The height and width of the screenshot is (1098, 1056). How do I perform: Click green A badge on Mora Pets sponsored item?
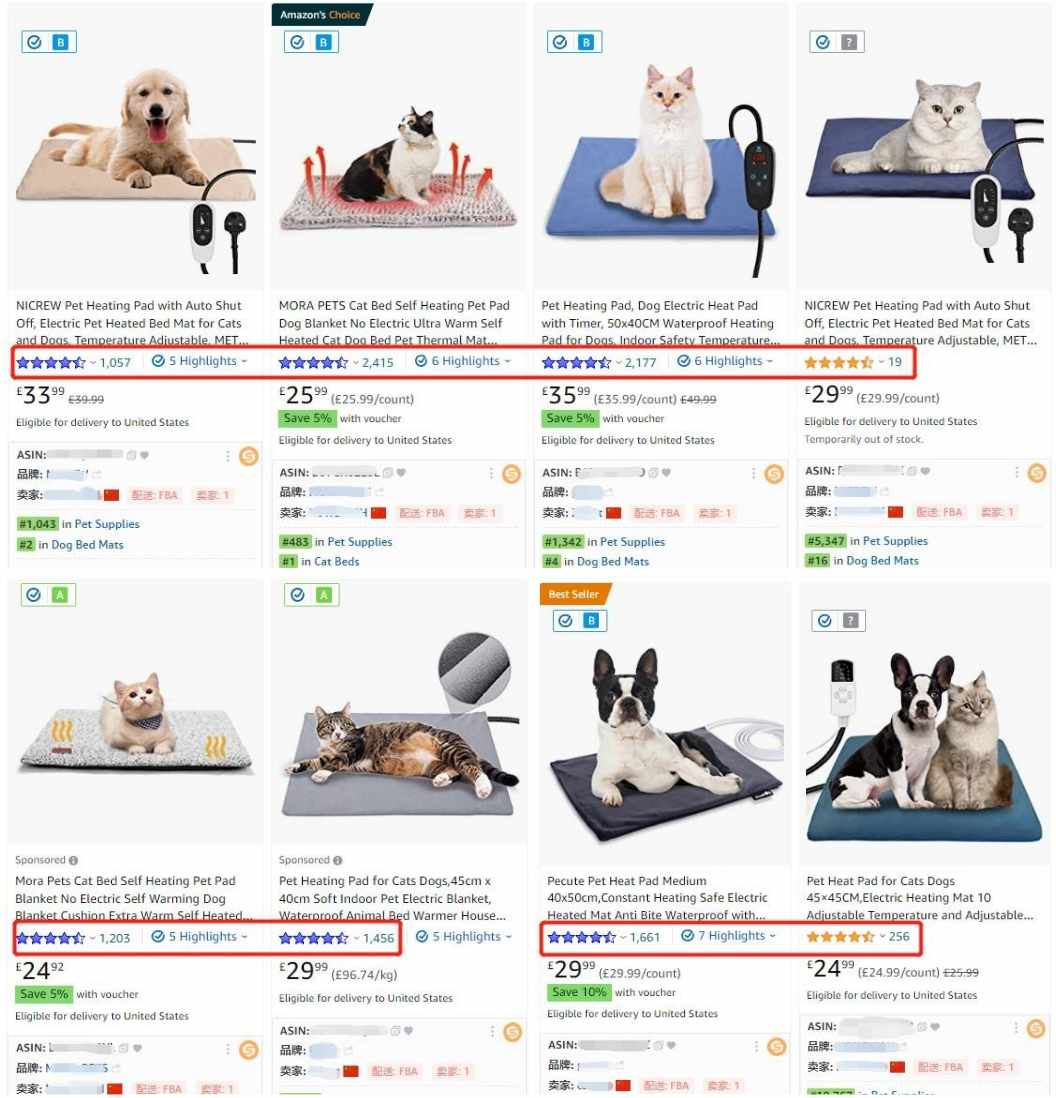point(60,595)
